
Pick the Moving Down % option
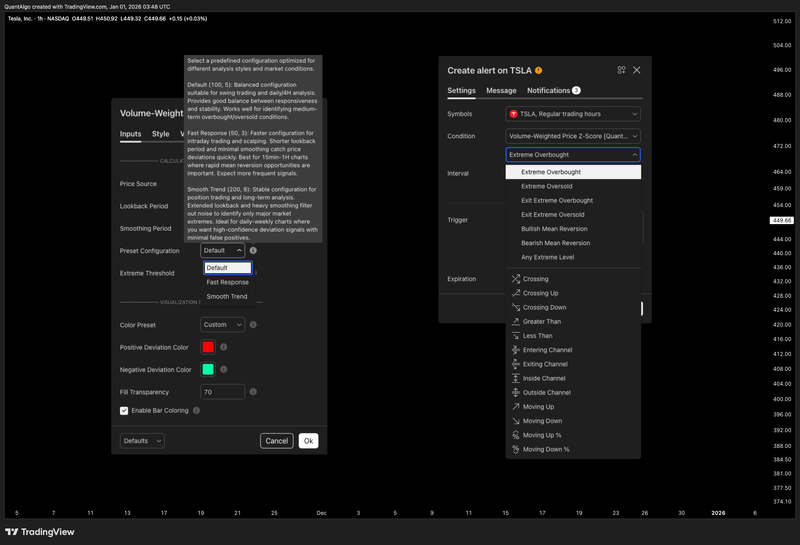coord(546,449)
